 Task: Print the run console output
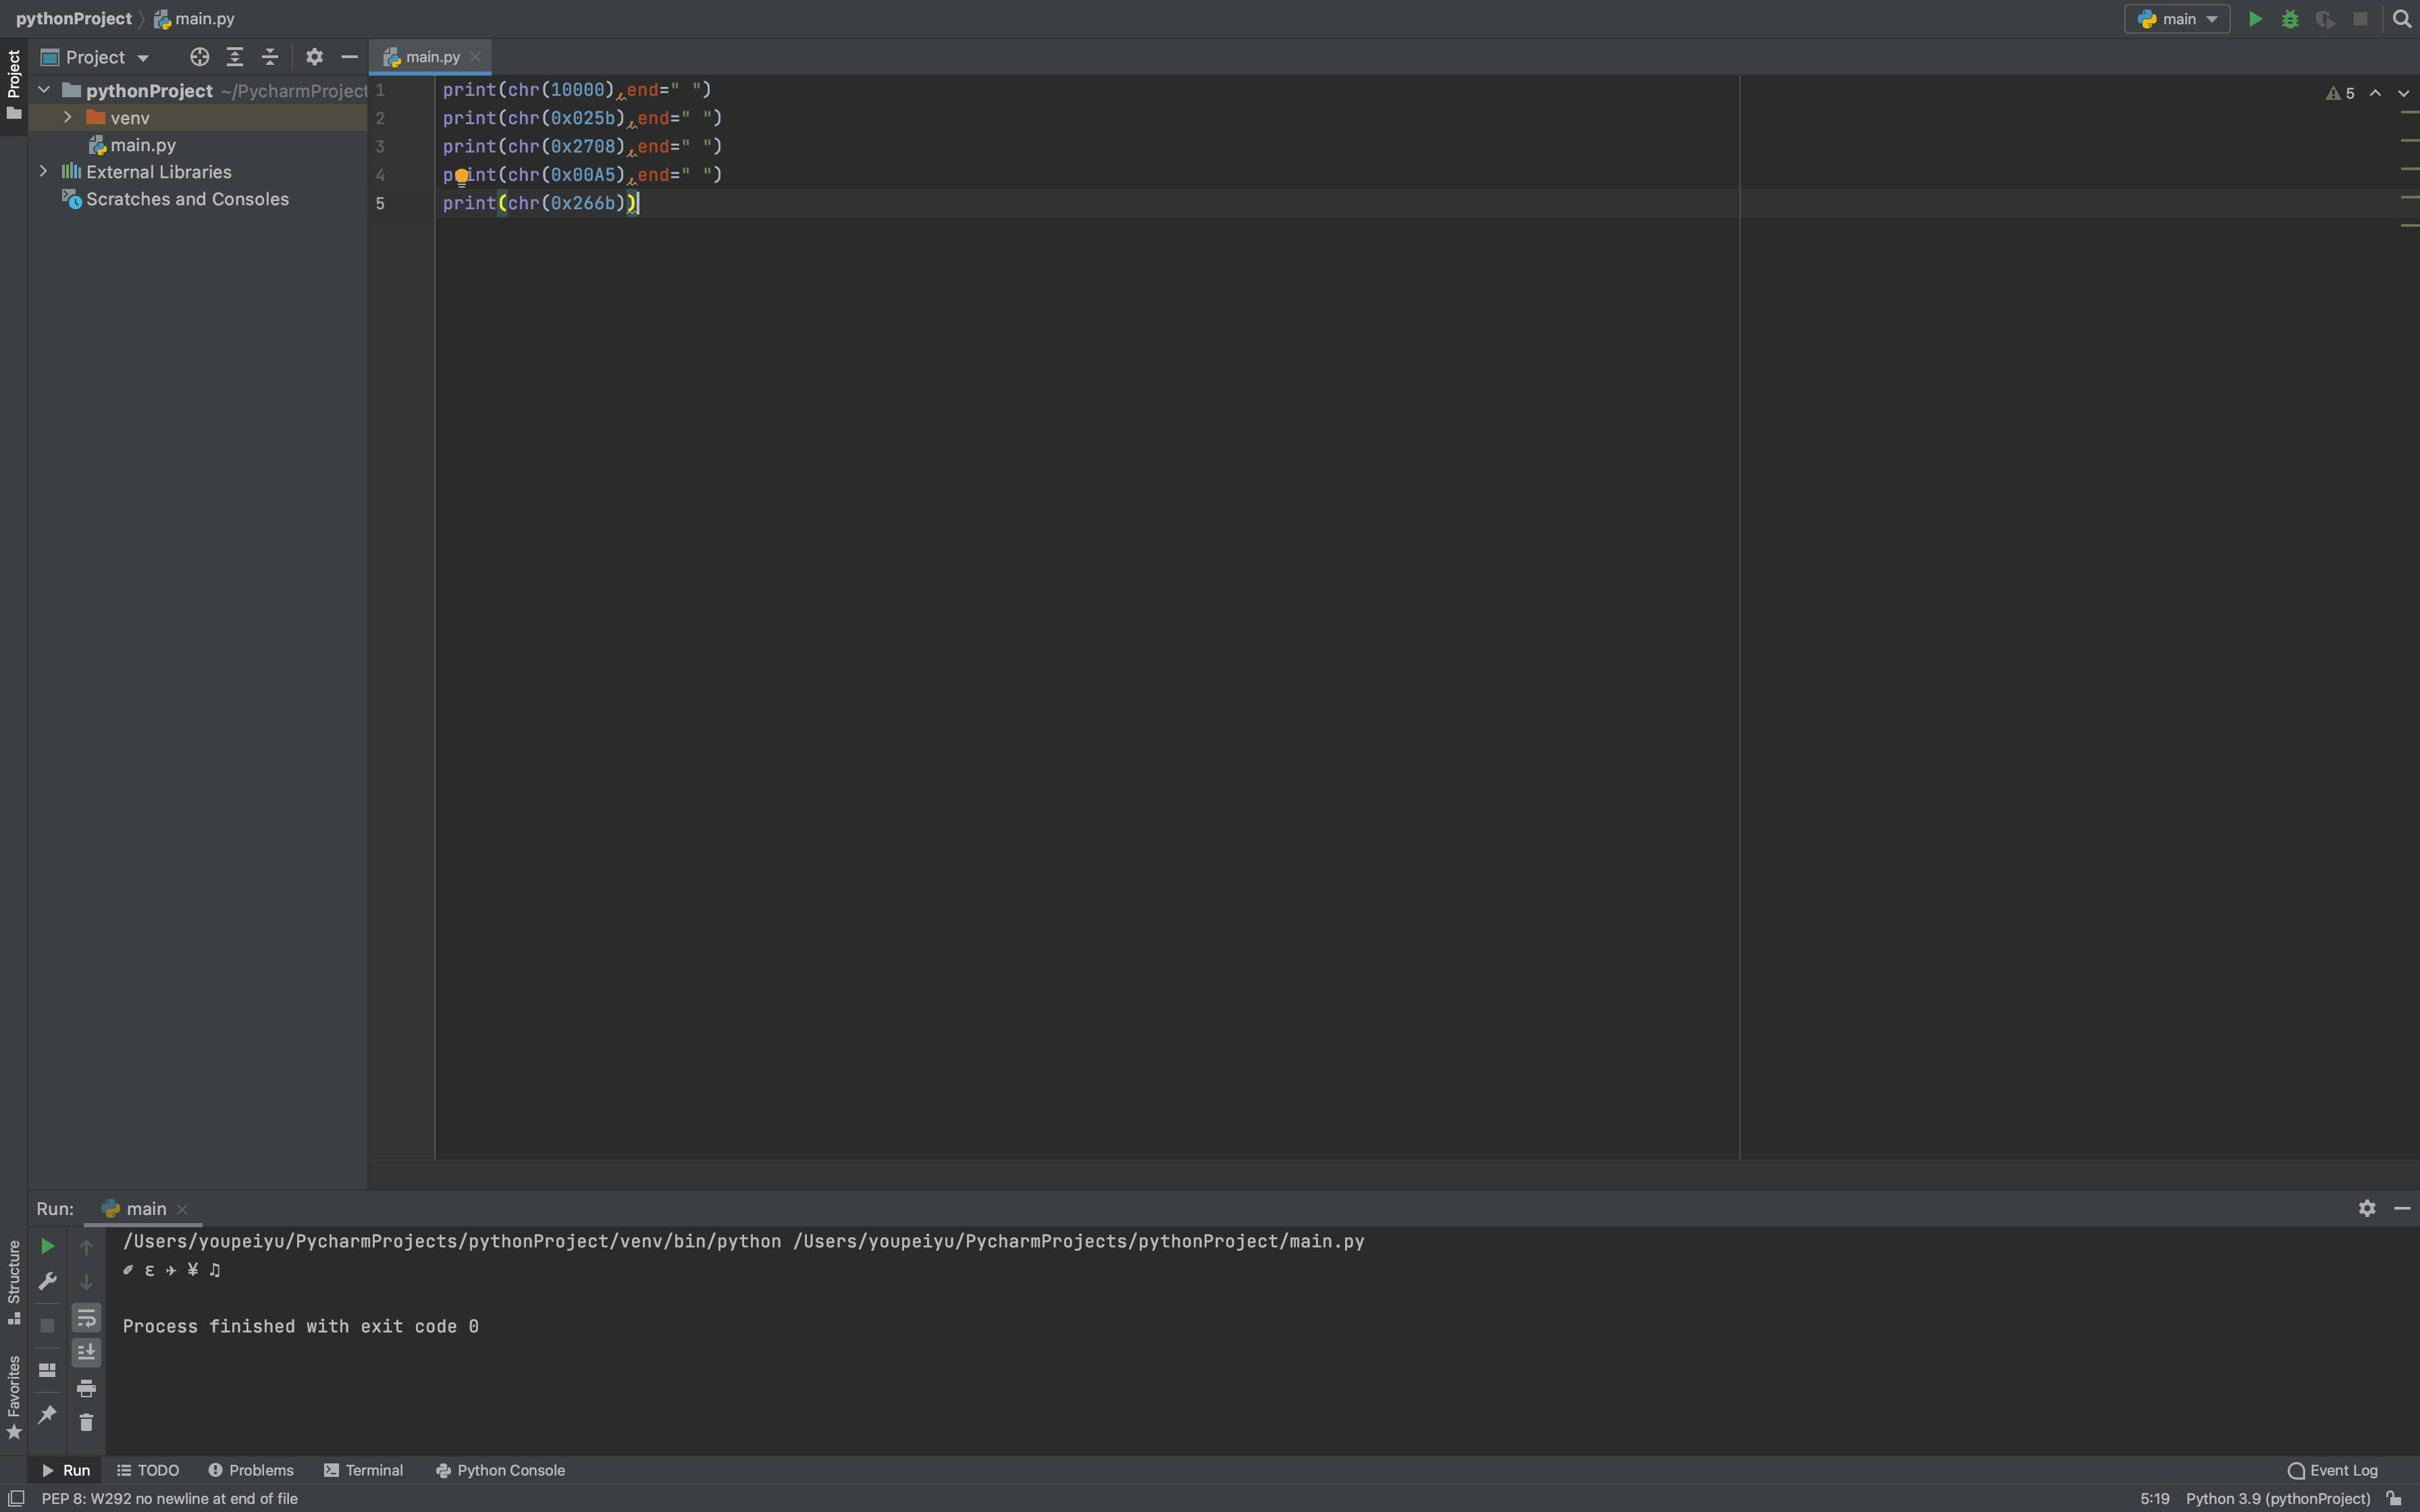[x=86, y=1388]
